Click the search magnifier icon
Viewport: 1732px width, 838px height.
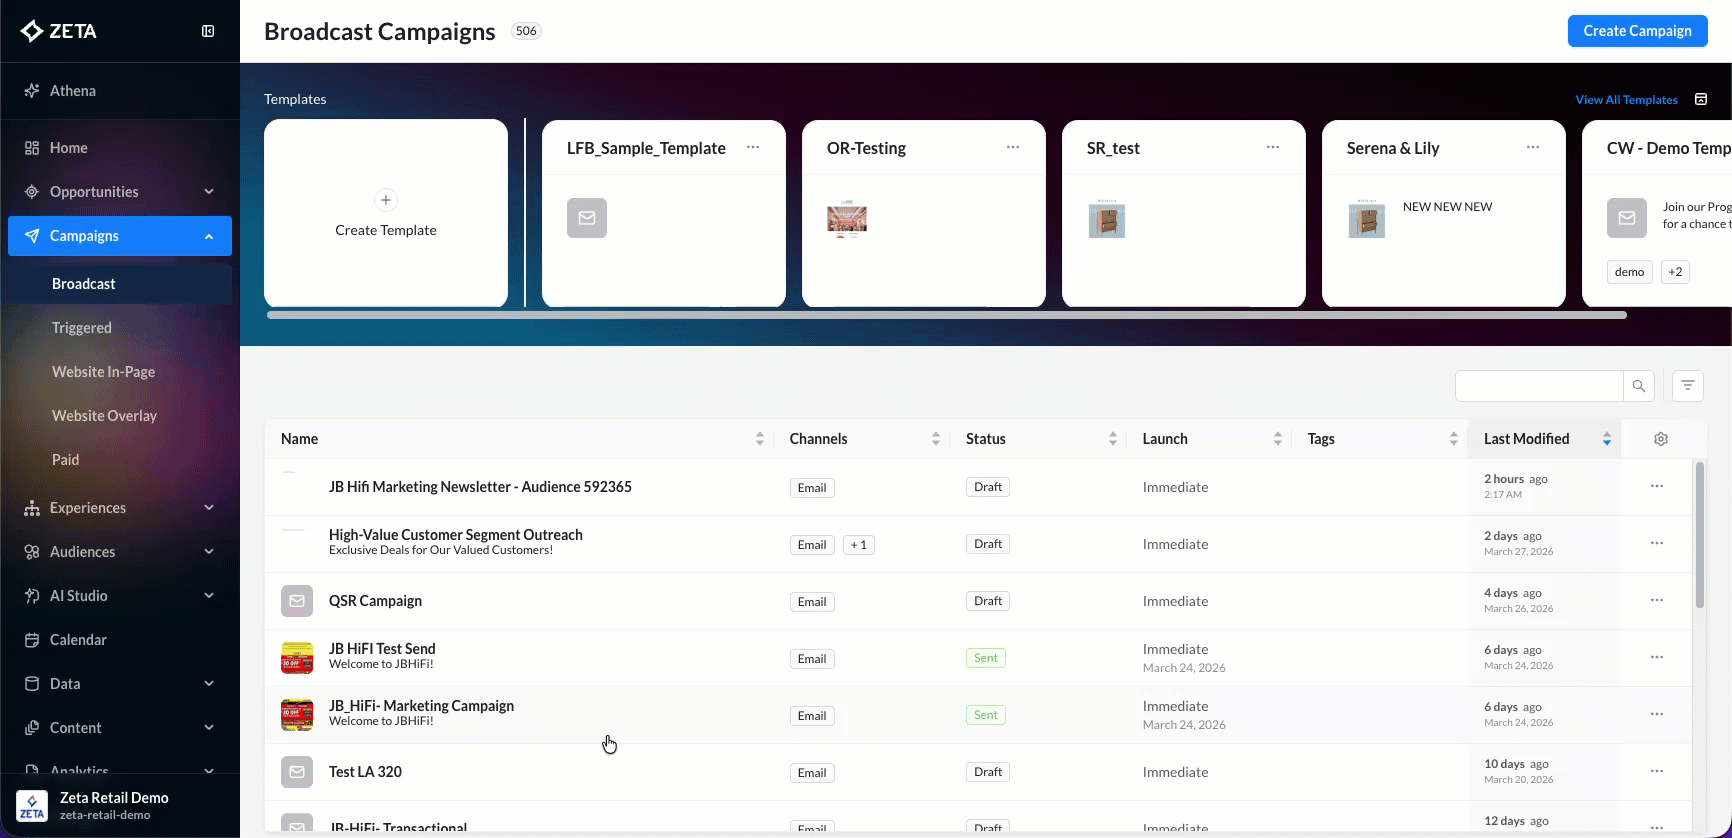coord(1638,386)
